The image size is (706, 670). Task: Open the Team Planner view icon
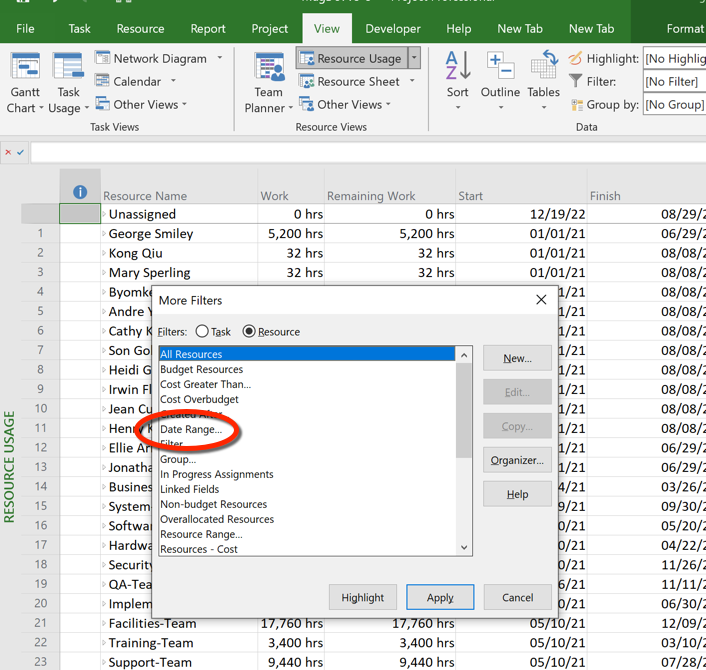point(269,66)
